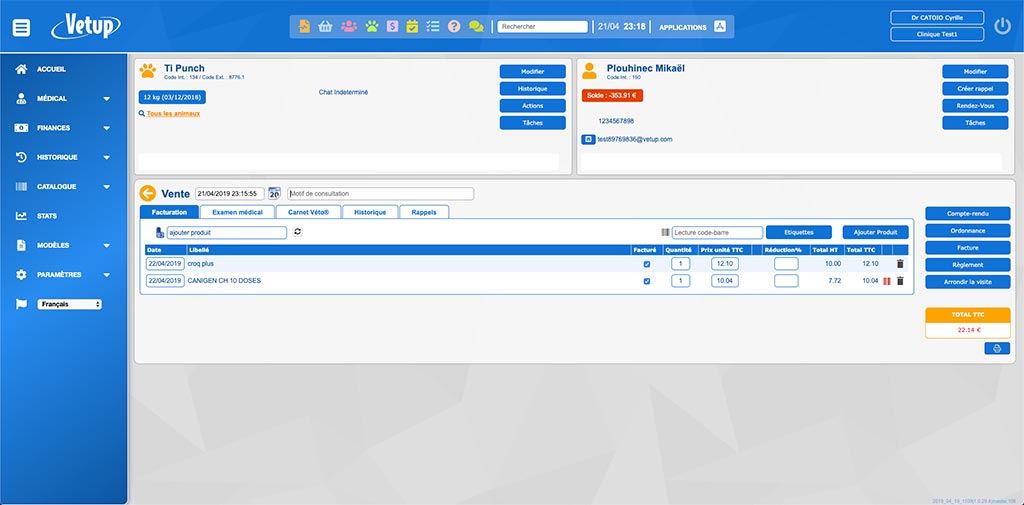Click the refresh icon next to ajouter produit

[x=297, y=232]
